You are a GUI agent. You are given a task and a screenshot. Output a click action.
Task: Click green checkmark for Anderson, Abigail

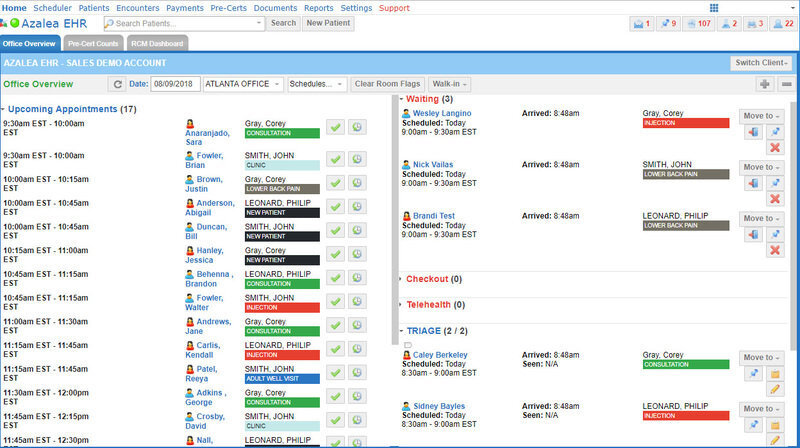(335, 206)
